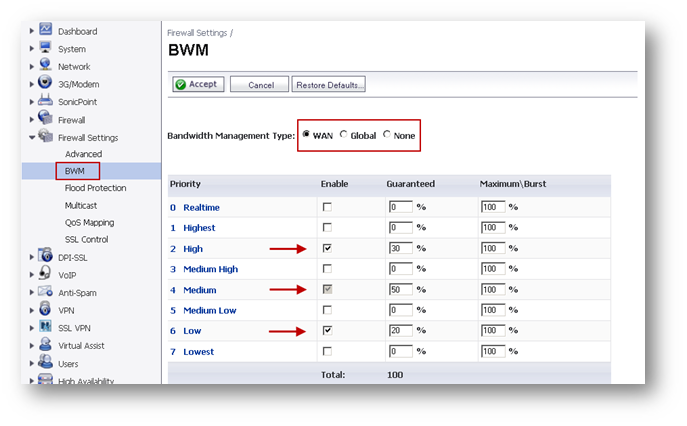Enable the Medium Low priority checkbox
This screenshot has width=687, height=426.
coord(327,310)
